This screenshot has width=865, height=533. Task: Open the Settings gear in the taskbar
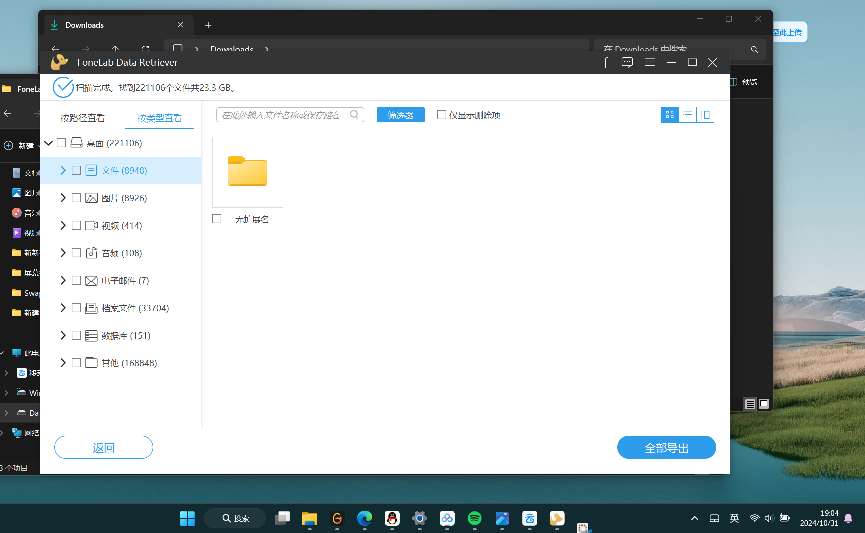point(420,519)
